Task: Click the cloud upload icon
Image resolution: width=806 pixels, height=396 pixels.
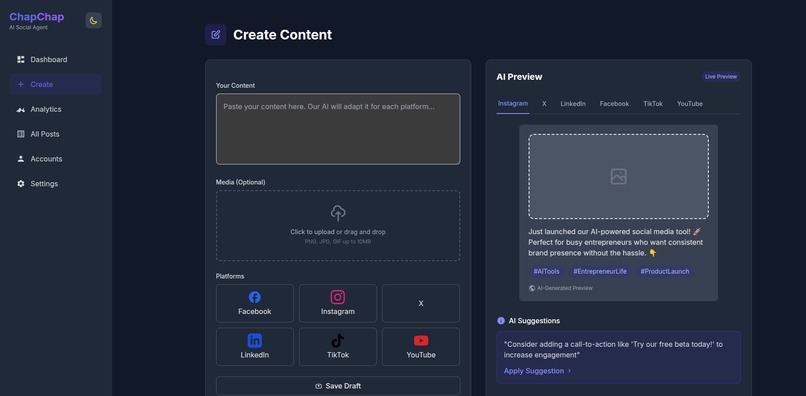Action: pyautogui.click(x=338, y=213)
